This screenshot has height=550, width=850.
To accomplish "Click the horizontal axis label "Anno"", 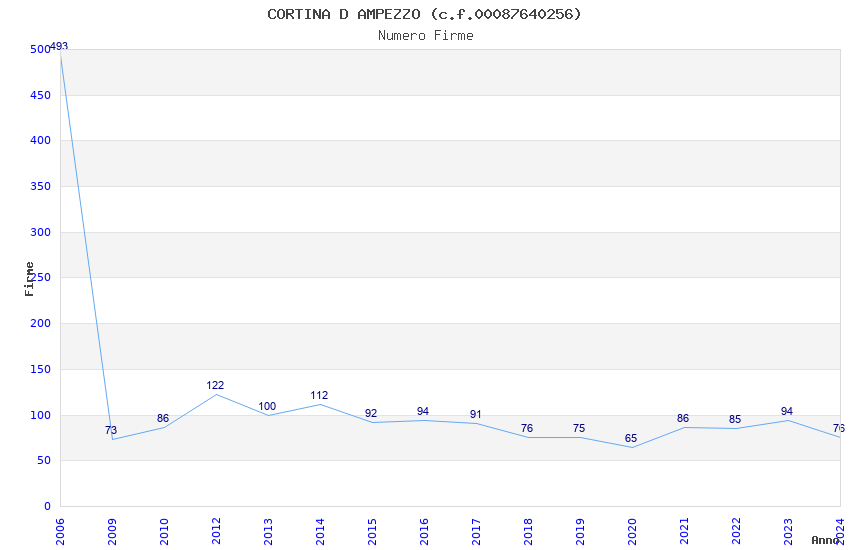I will (x=825, y=540).
